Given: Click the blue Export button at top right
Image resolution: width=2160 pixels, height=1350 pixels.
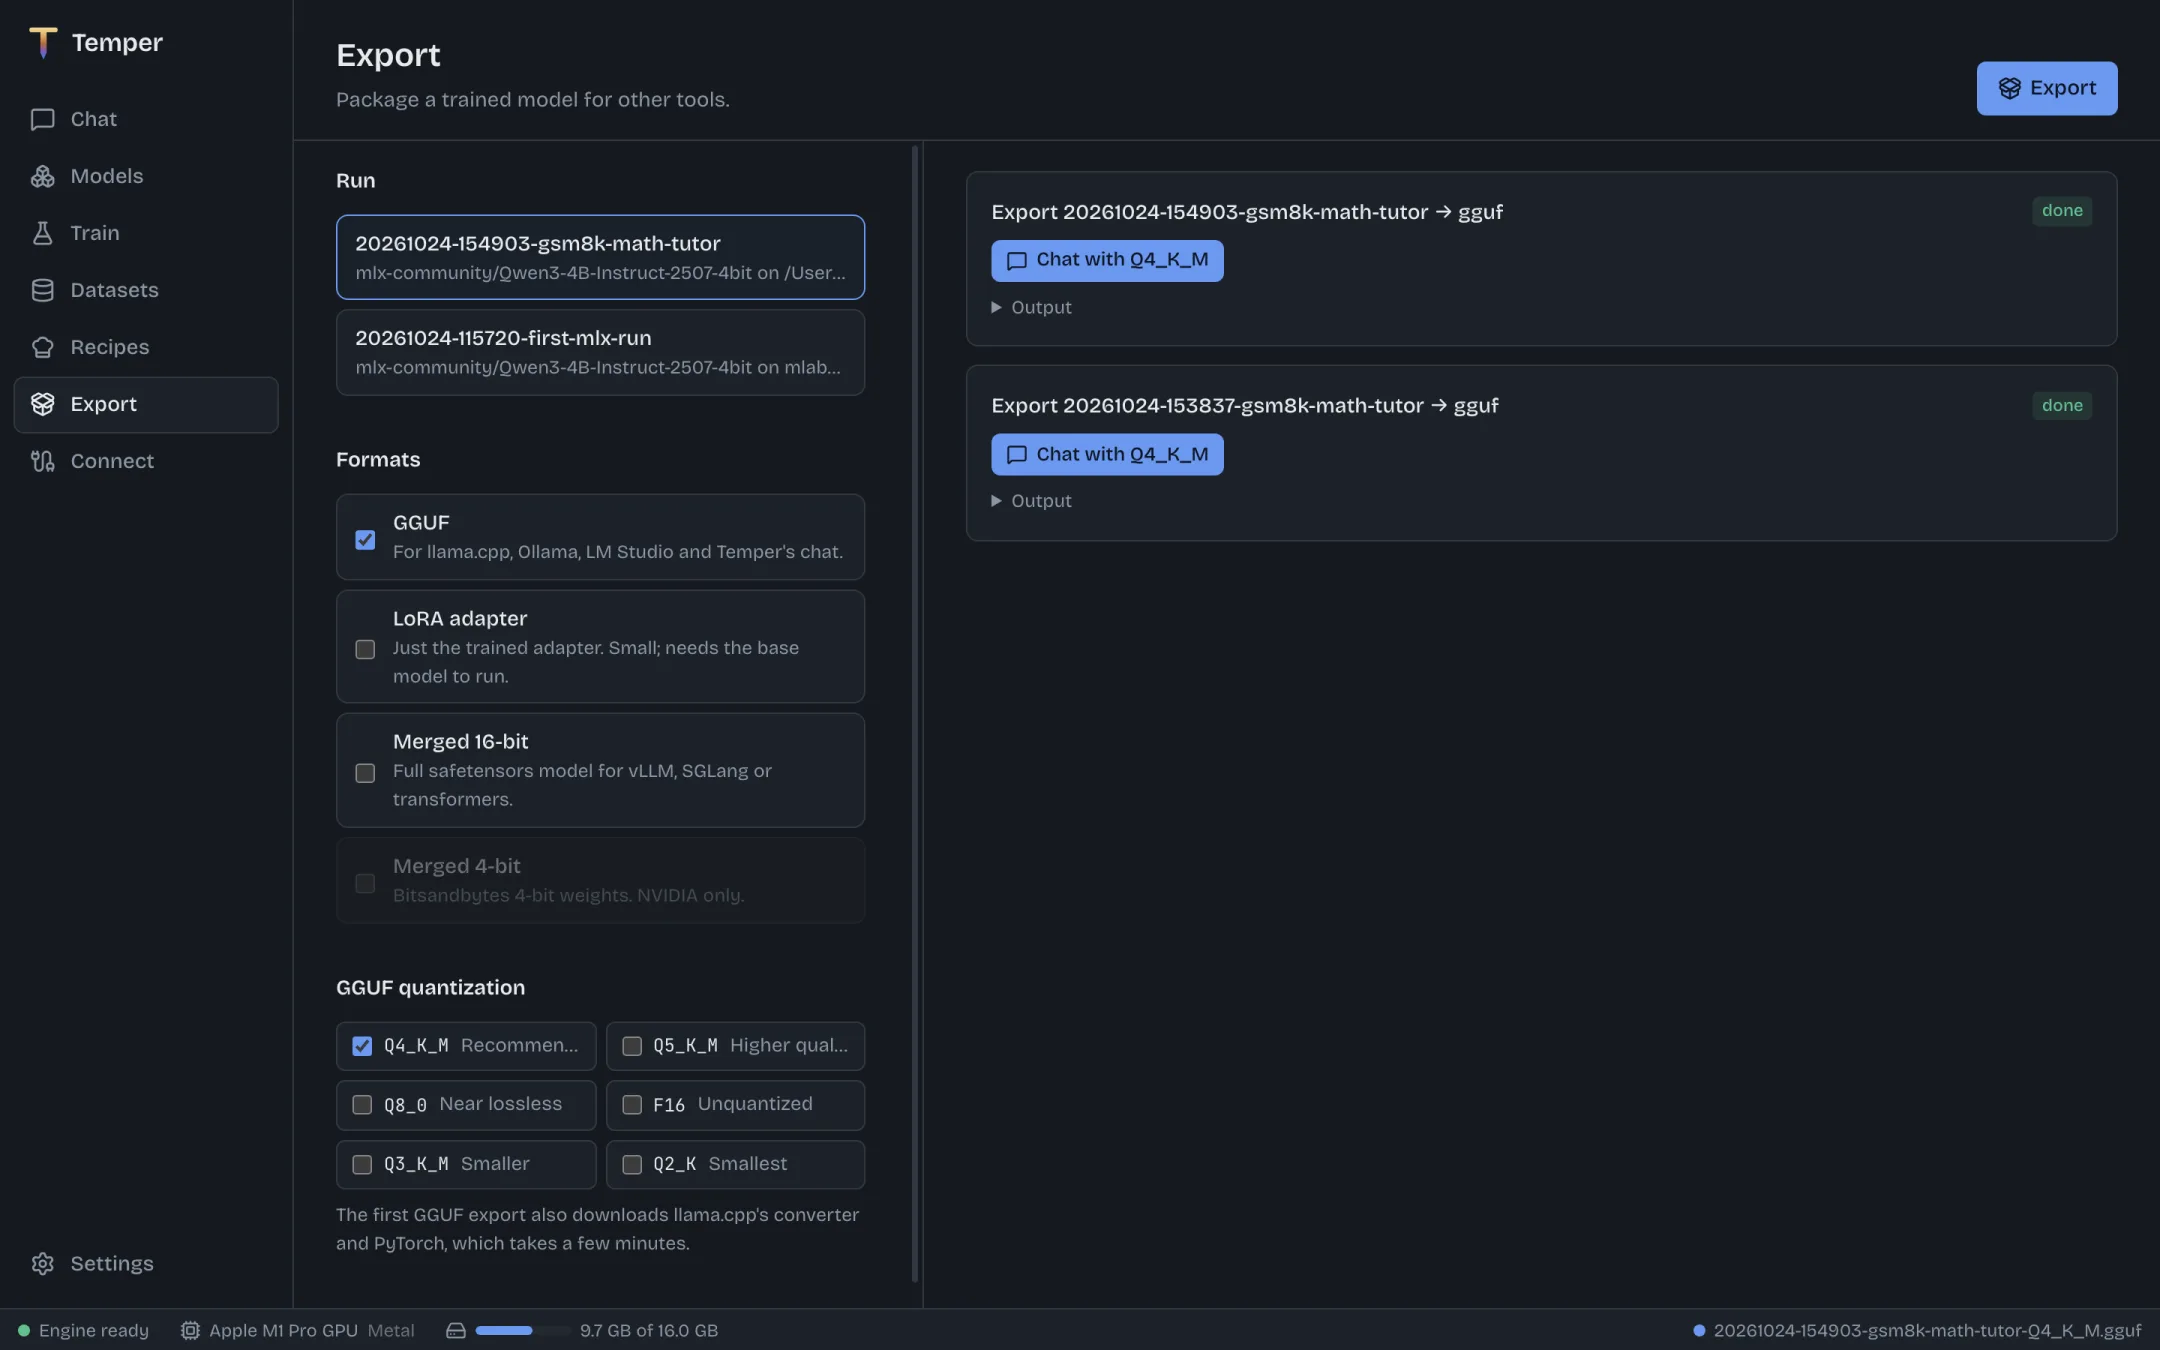Looking at the screenshot, I should pos(2046,88).
